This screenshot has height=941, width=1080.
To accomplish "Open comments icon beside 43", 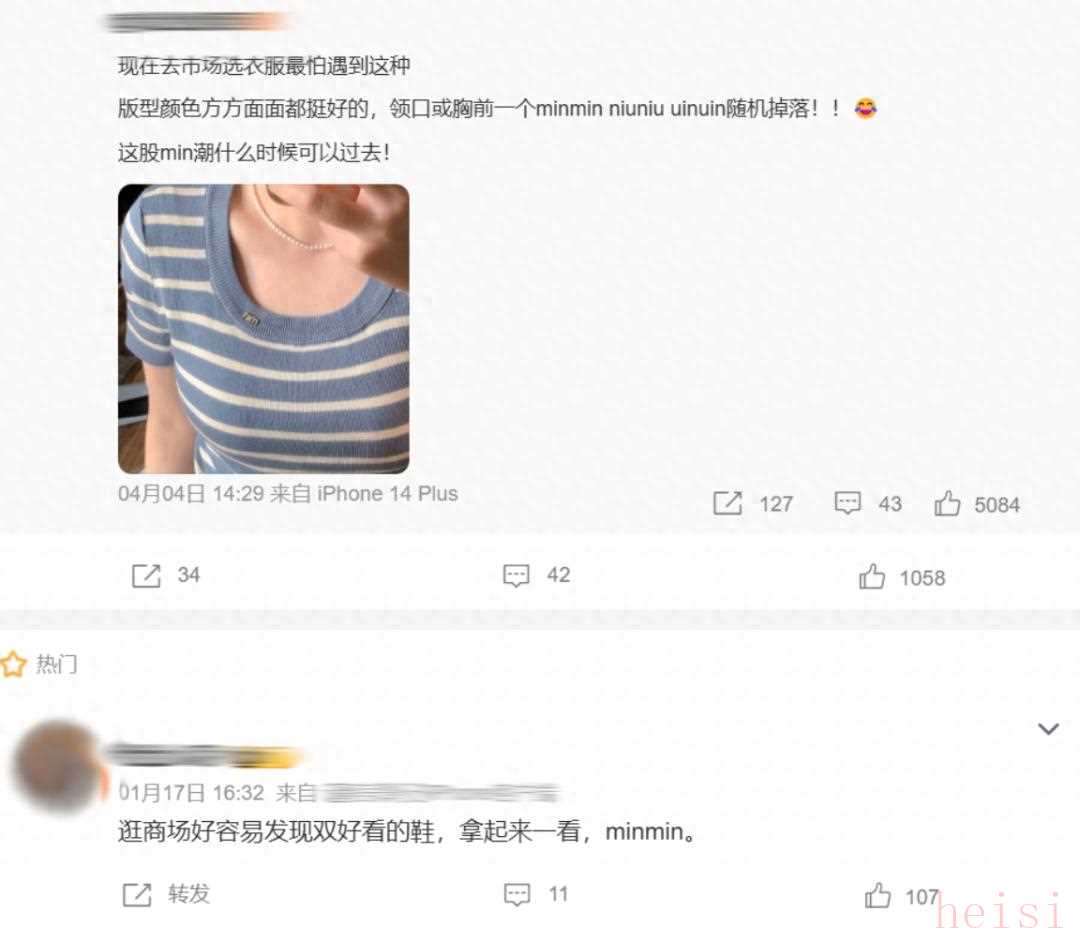I will [847, 503].
